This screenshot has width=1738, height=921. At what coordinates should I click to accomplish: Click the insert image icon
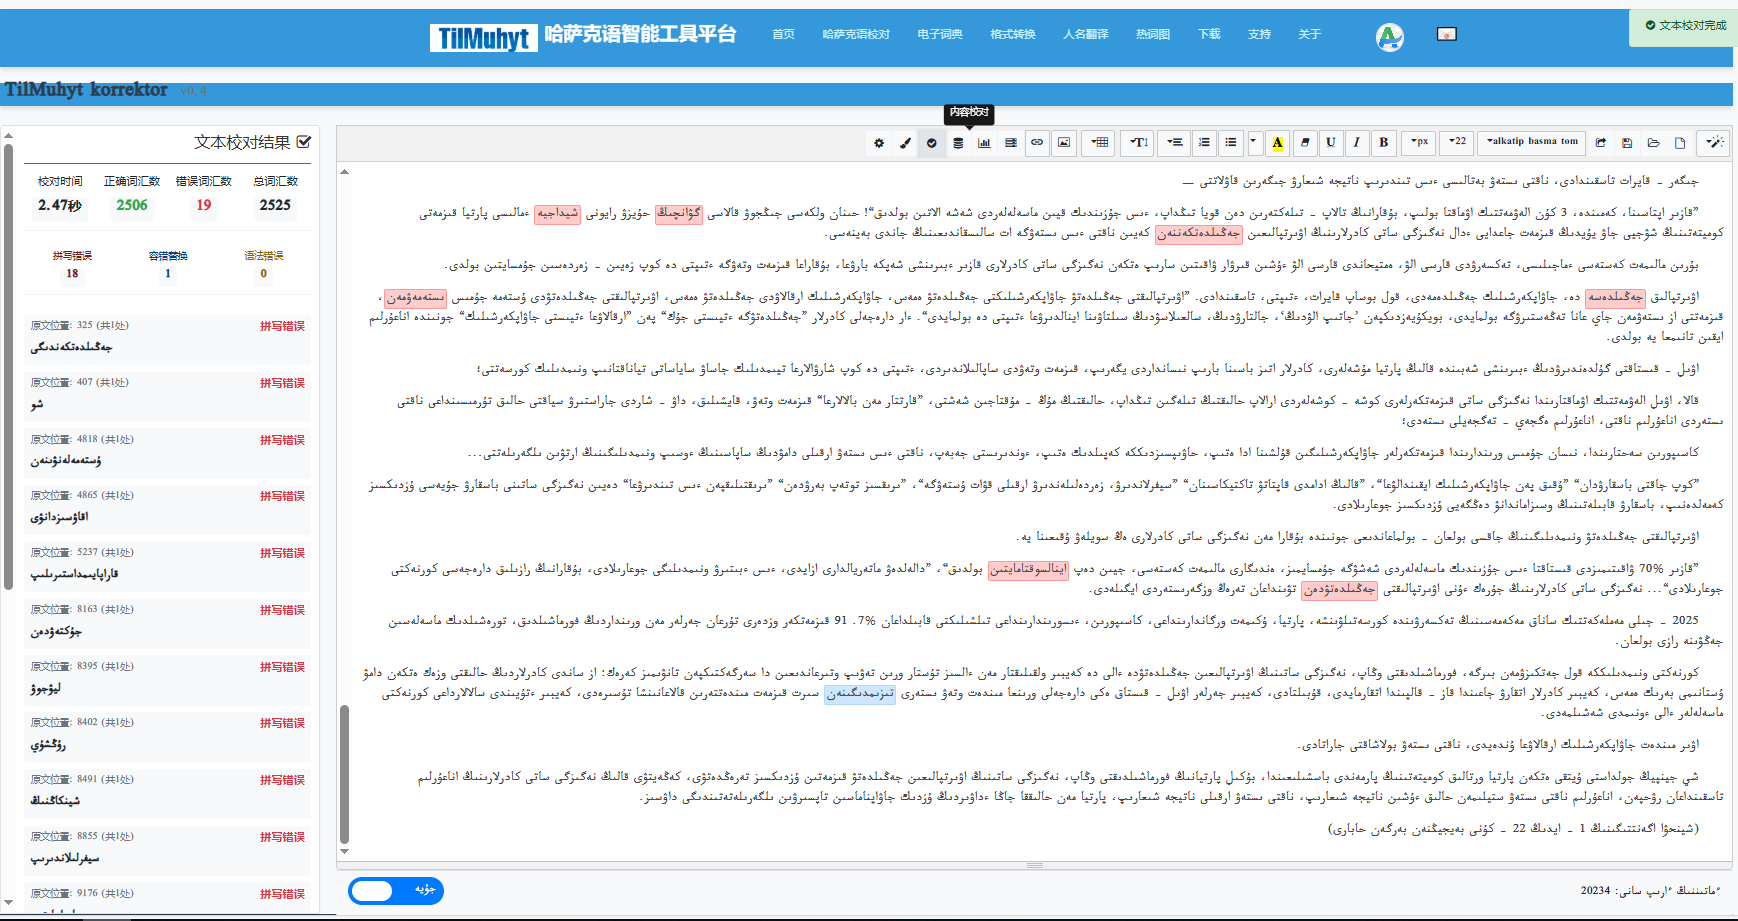click(x=1064, y=143)
